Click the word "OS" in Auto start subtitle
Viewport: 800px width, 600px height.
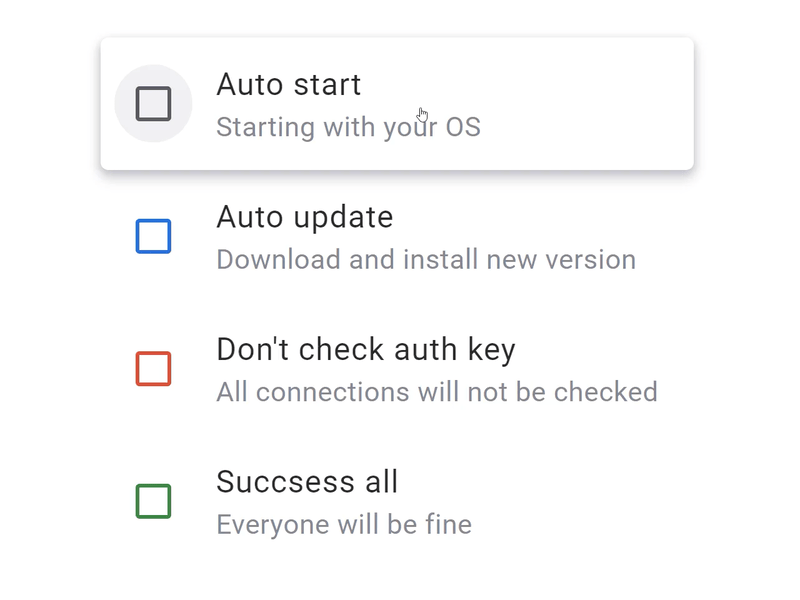[463, 127]
